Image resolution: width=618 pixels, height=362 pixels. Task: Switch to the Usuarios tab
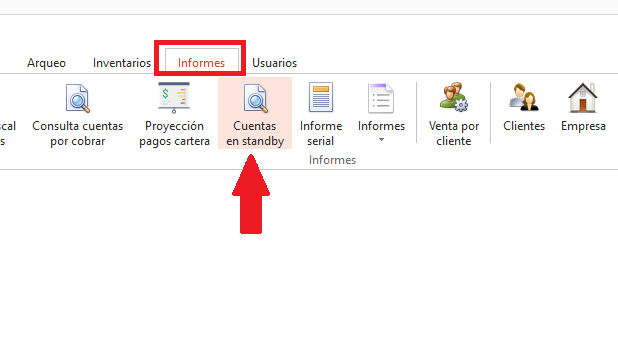tap(274, 63)
